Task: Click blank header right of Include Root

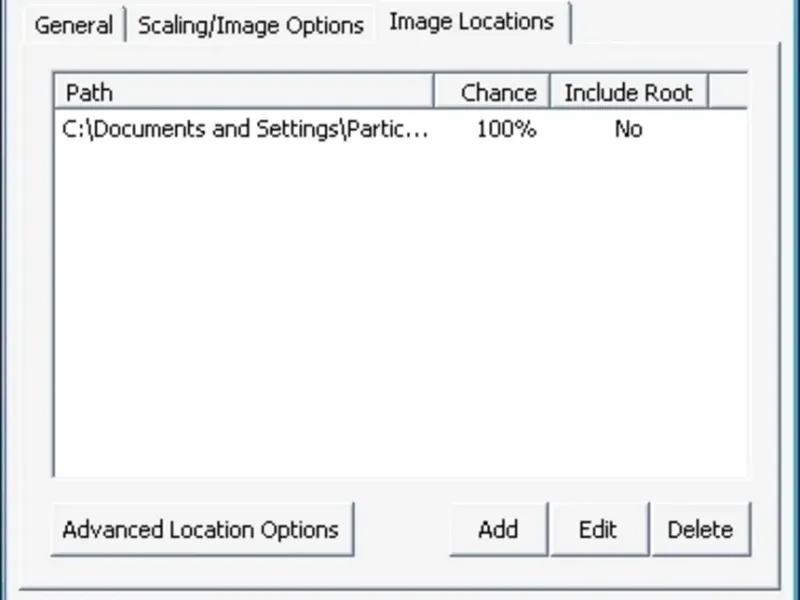Action: 728,93
